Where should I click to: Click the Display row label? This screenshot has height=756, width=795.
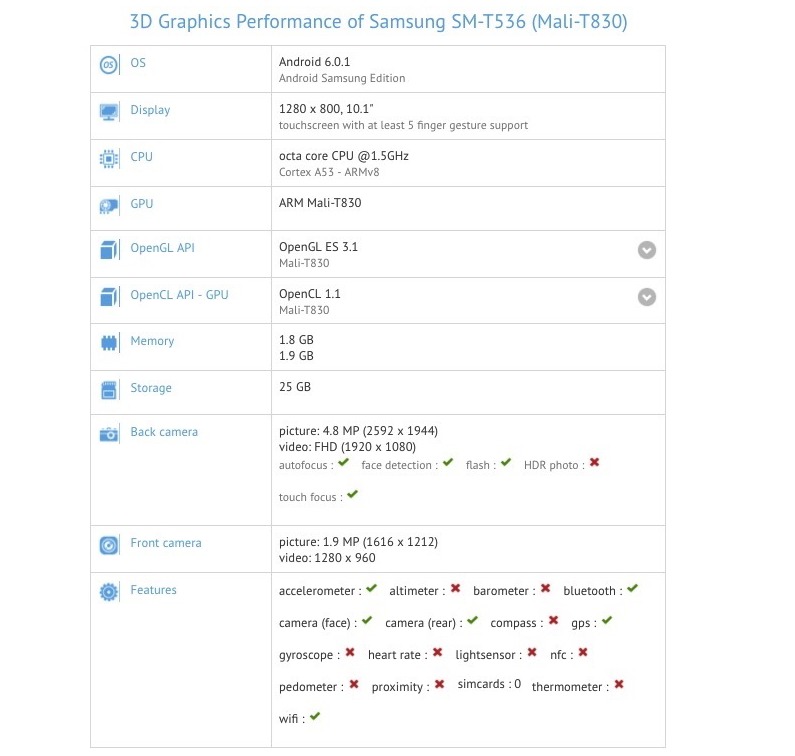(150, 110)
